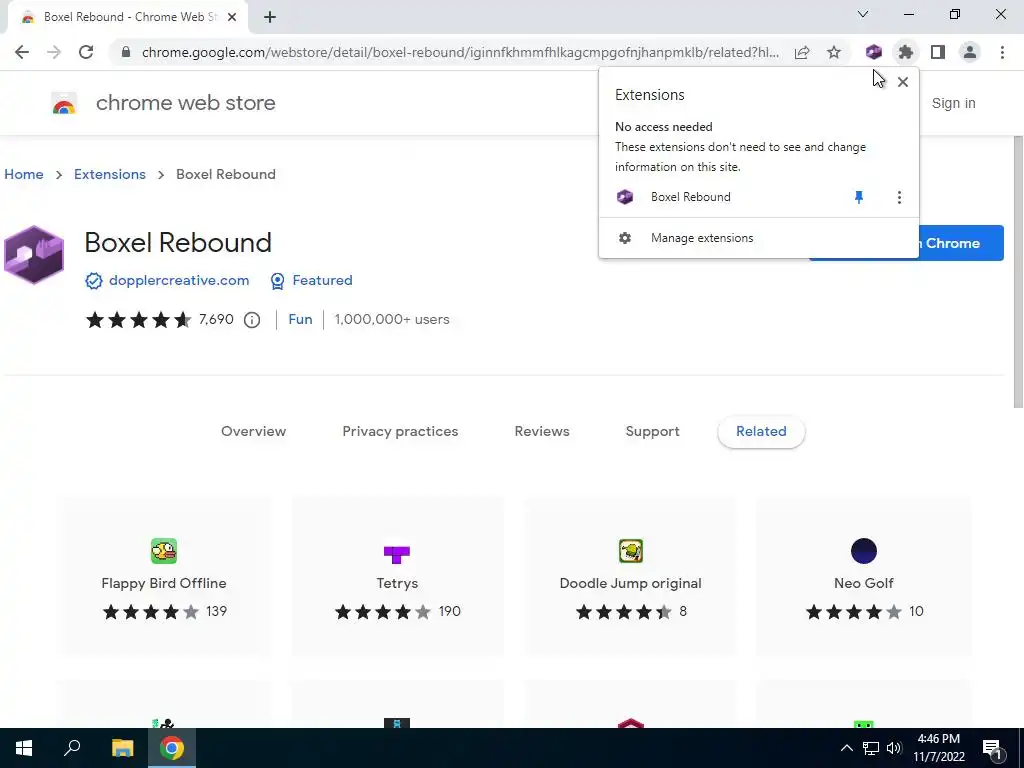This screenshot has width=1024, height=768.
Task: Open the tab search dropdown arrow
Action: pos(863,14)
